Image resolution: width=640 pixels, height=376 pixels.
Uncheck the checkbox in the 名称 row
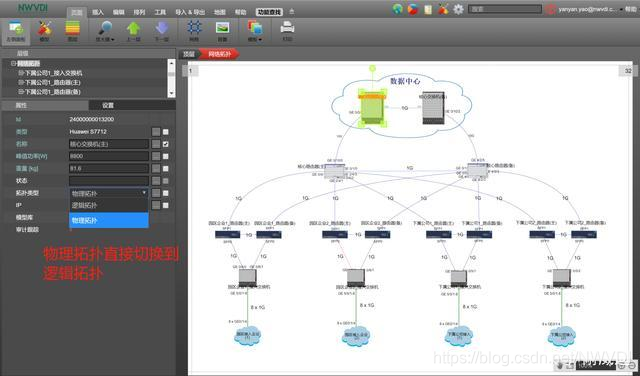[x=165, y=144]
